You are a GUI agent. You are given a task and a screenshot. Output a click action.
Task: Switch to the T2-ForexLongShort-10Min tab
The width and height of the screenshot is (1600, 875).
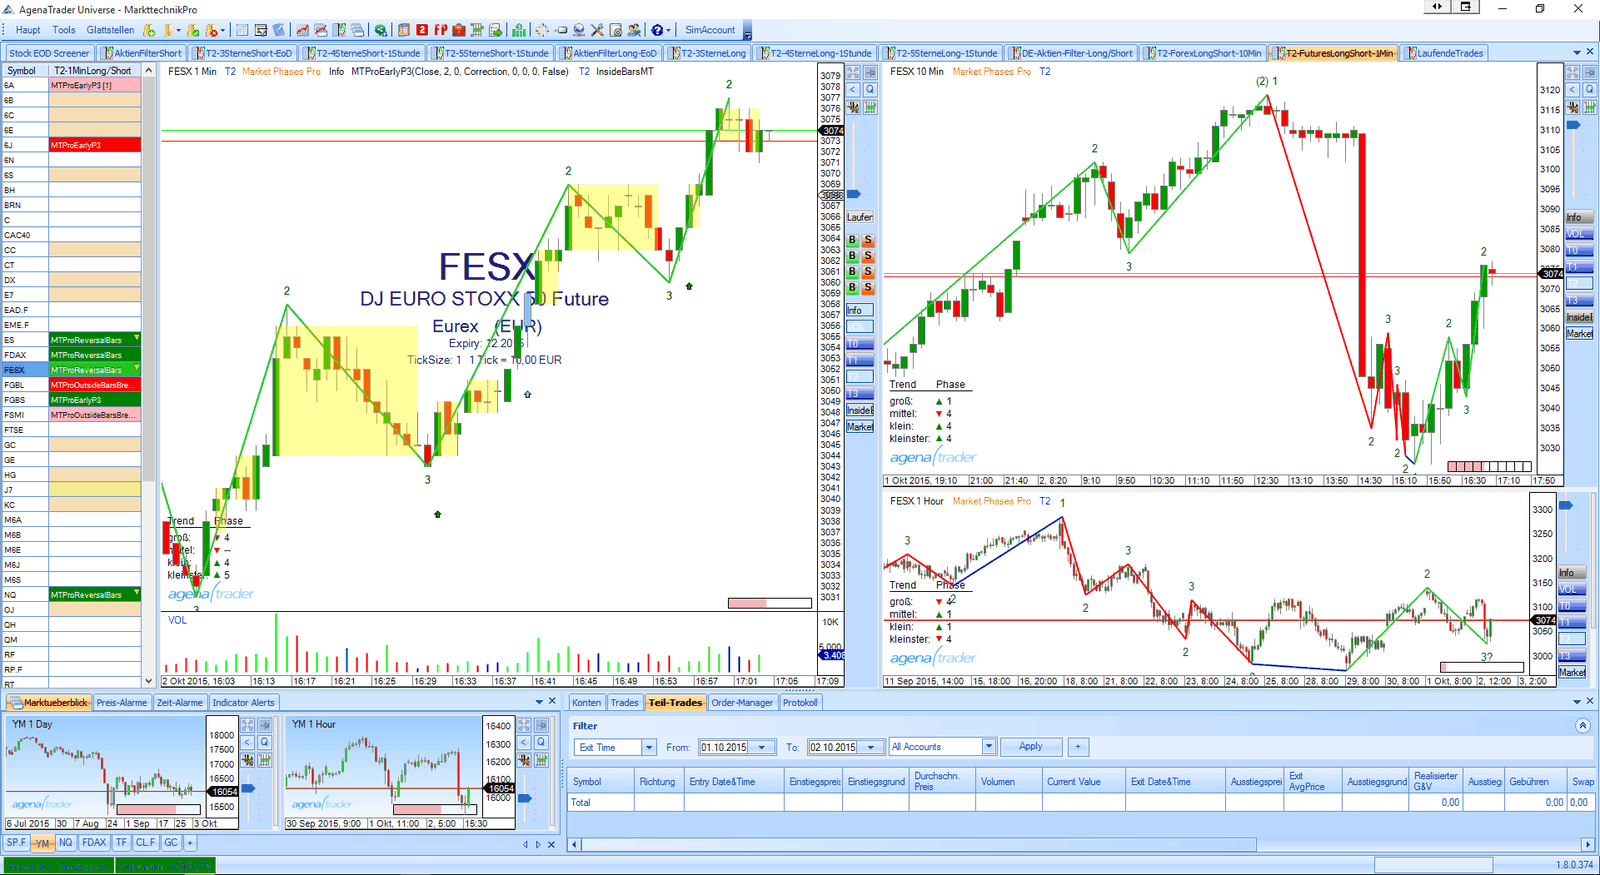pos(1204,53)
